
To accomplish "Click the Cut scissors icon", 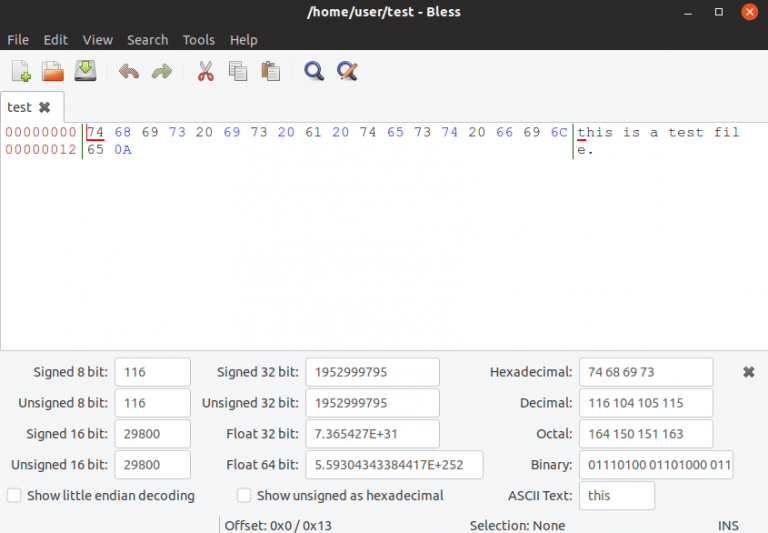I will (206, 71).
